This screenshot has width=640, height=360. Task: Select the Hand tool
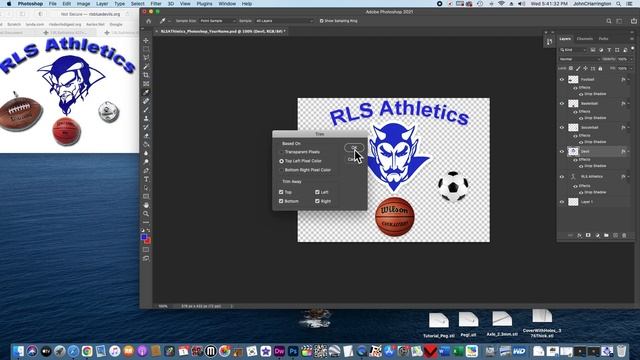[146, 205]
